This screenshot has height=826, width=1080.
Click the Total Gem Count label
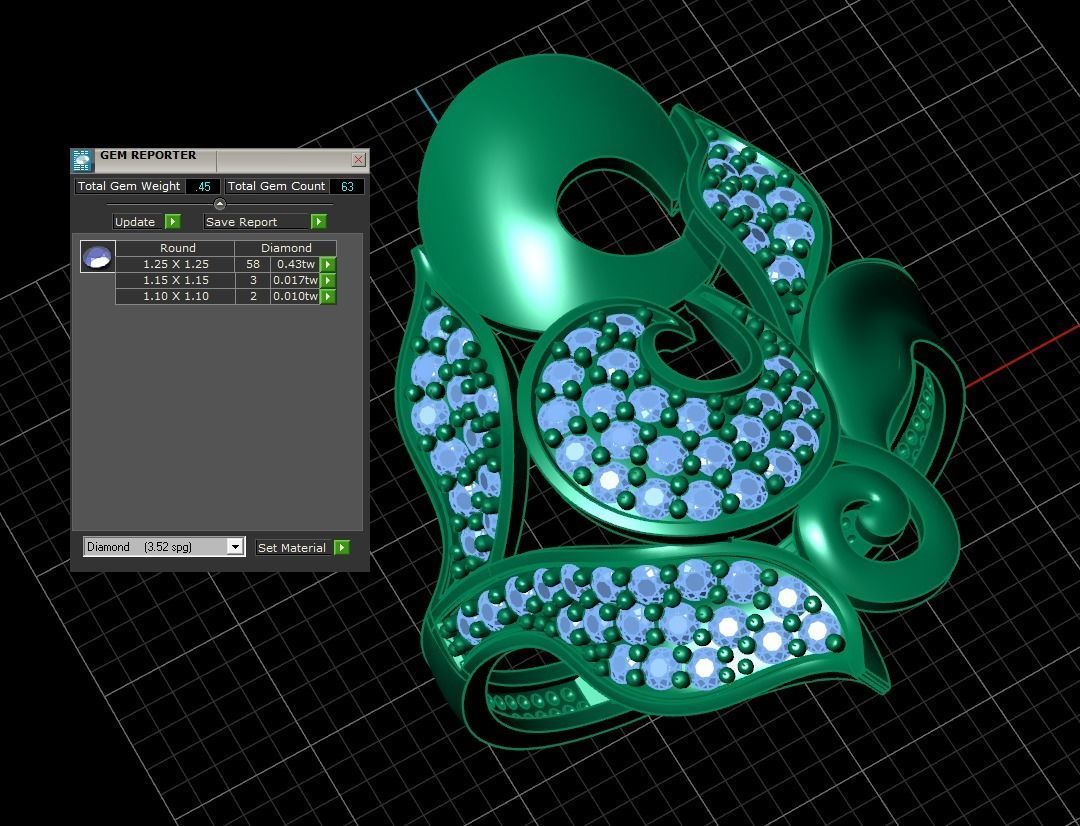click(277, 187)
